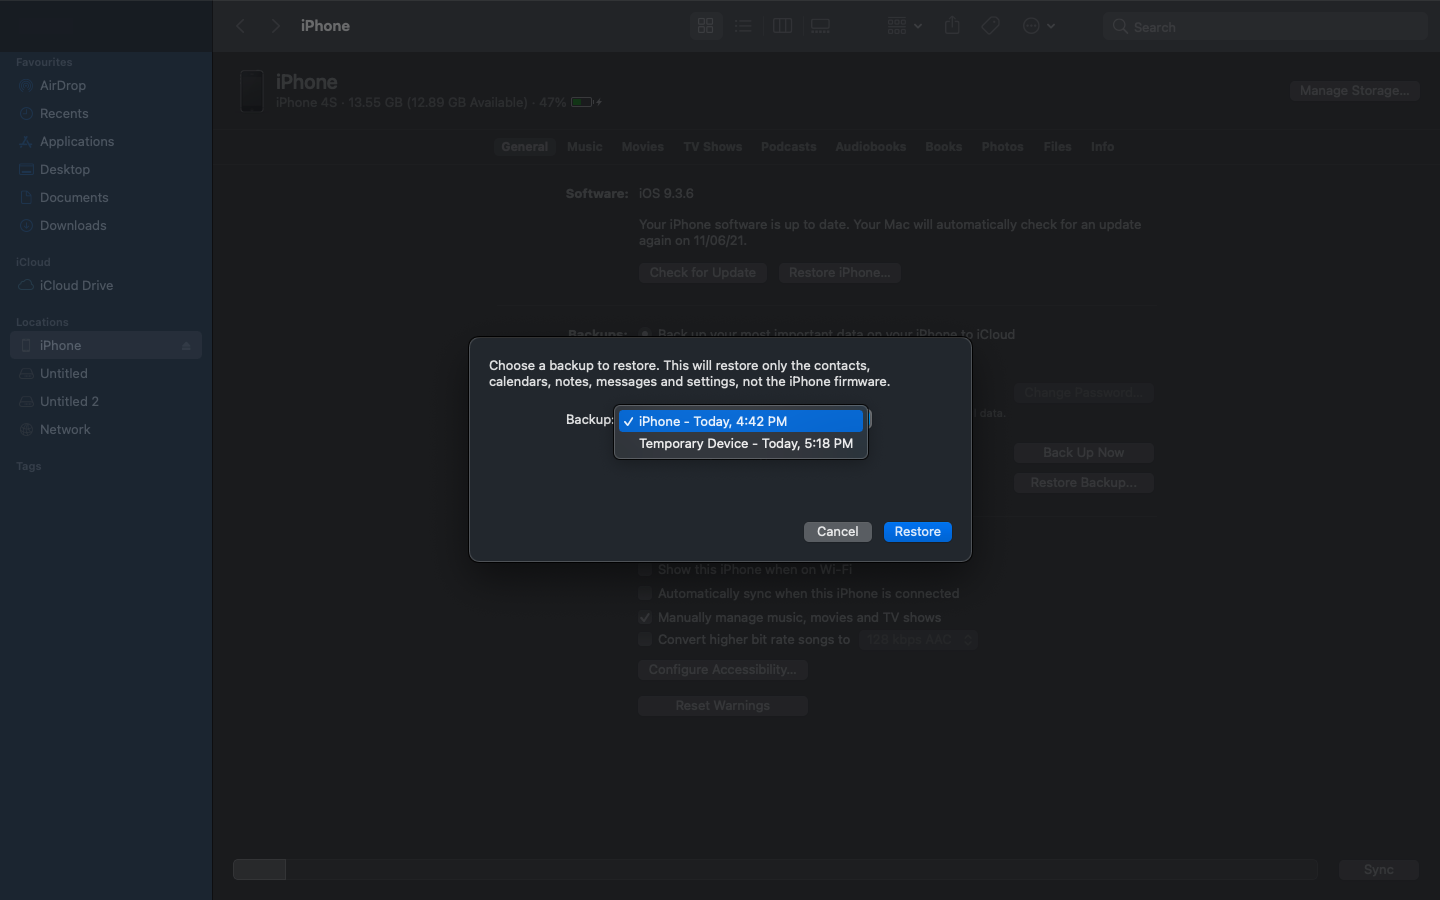The width and height of the screenshot is (1440, 900).
Task: Click the Restore Backup button
Action: click(1084, 483)
